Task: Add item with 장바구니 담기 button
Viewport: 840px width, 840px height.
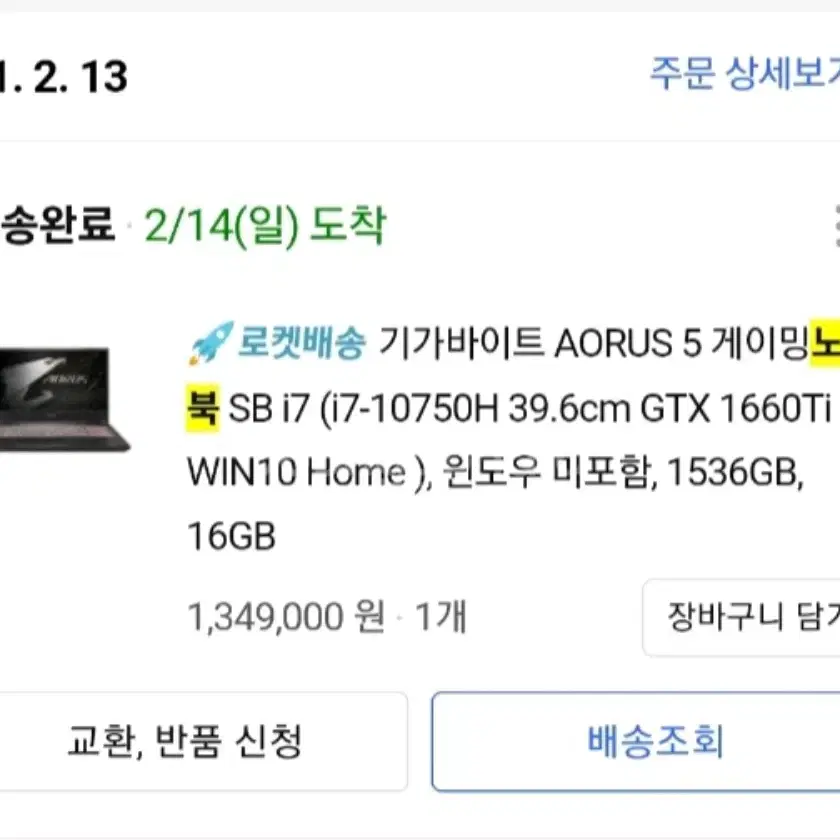Action: 741,617
